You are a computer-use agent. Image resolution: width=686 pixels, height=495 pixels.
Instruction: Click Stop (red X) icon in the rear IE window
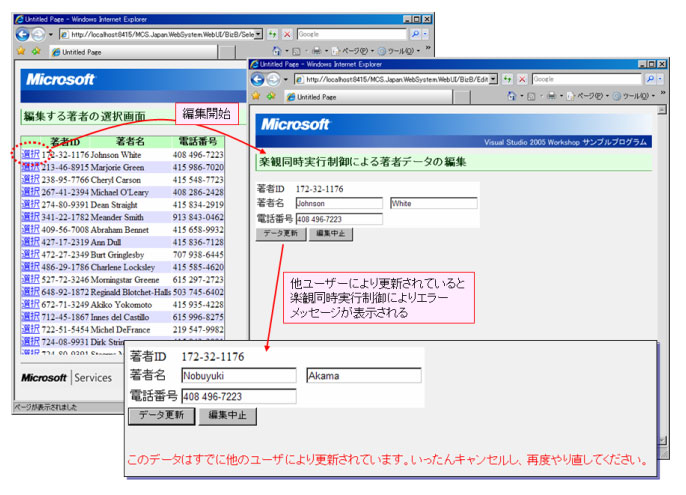click(287, 34)
